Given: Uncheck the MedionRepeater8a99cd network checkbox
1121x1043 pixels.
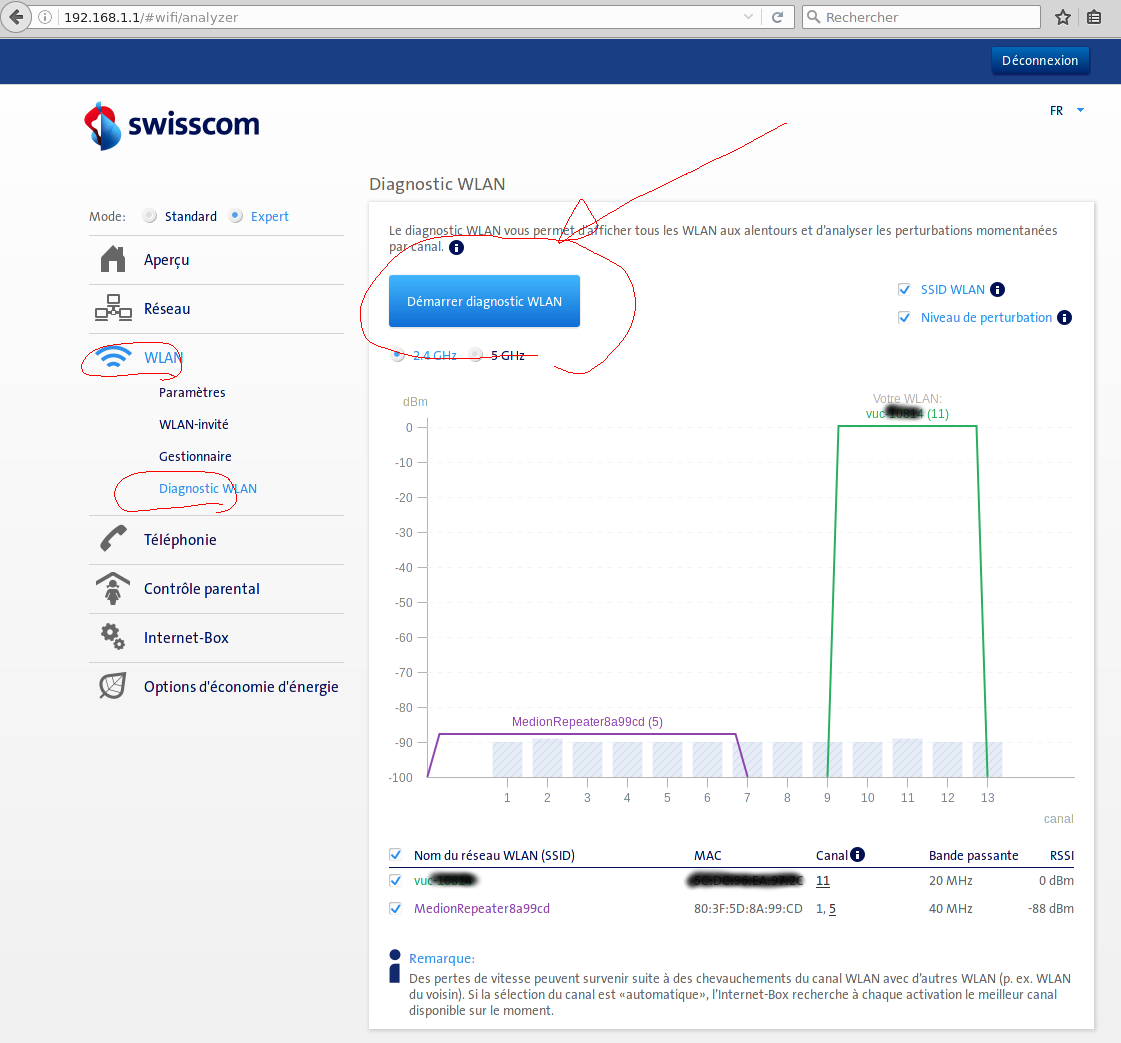Looking at the screenshot, I should pos(396,909).
